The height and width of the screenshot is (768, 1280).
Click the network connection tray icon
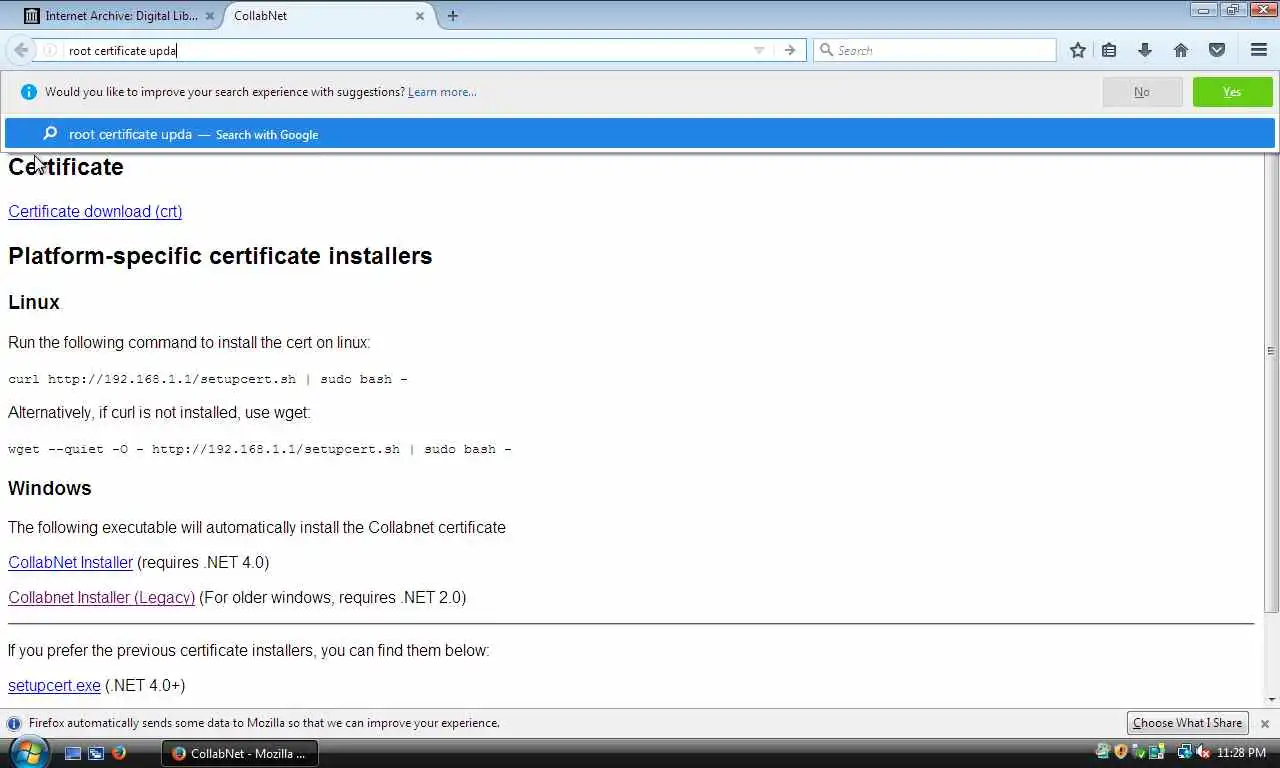click(x=1185, y=751)
